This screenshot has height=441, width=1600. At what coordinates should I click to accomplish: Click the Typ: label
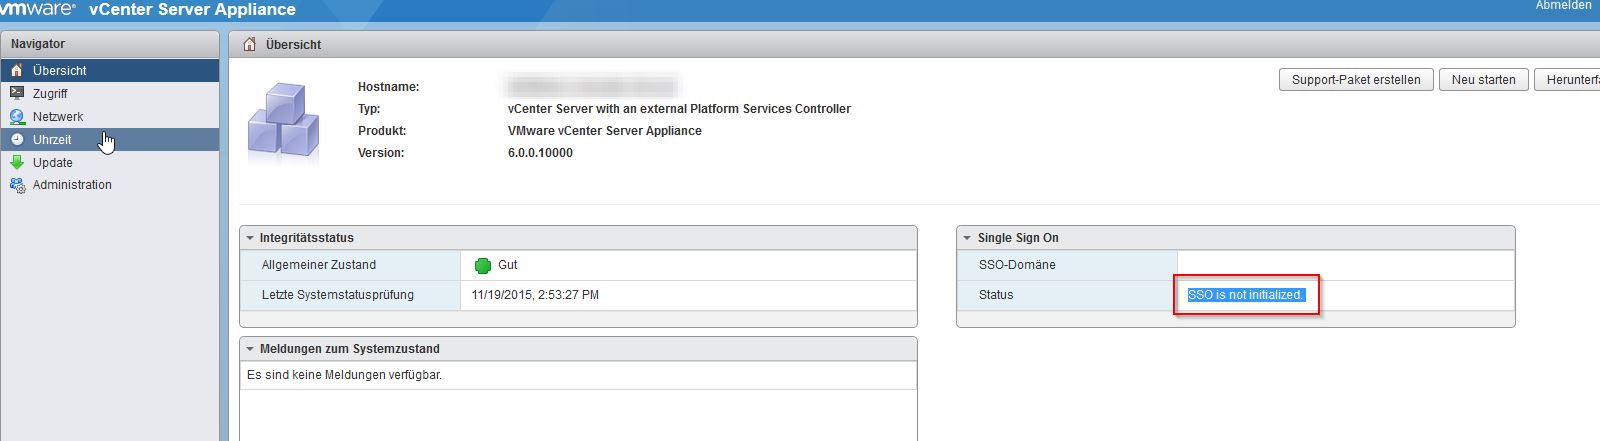(x=369, y=109)
